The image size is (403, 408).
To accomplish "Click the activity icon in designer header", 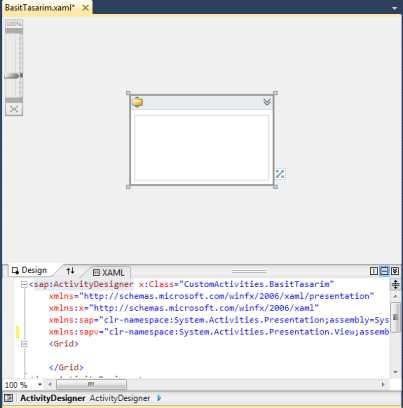I will click(137, 102).
